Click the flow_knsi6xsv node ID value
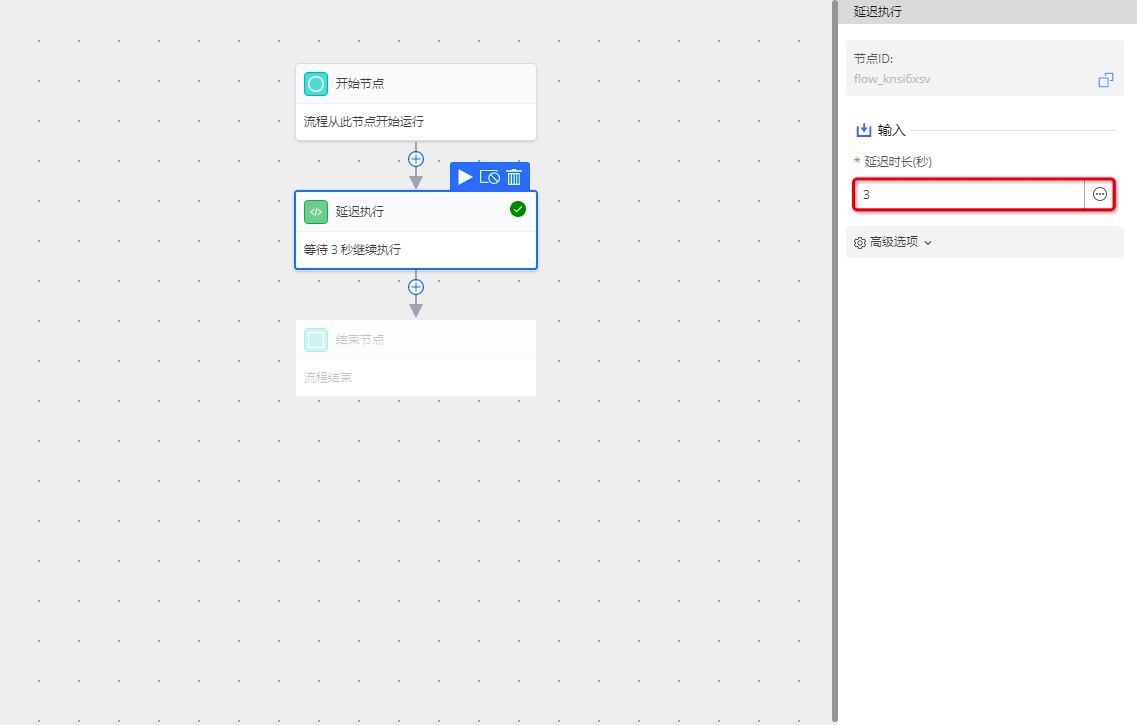This screenshot has width=1137, height=725. coord(892,79)
